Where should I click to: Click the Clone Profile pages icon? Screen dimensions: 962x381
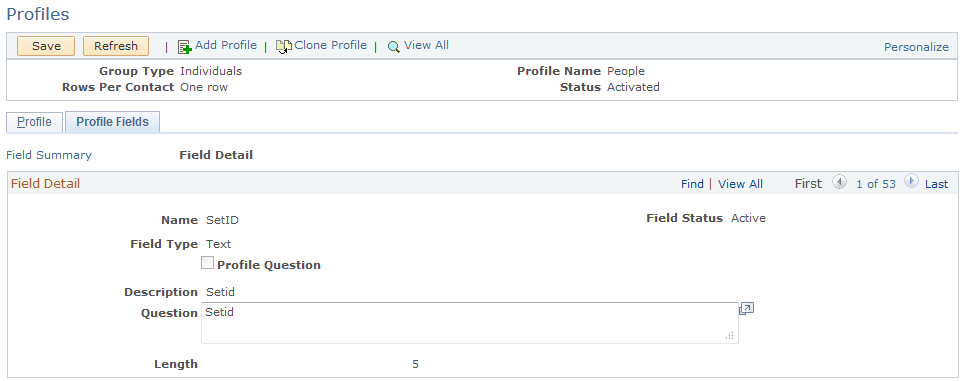(x=283, y=47)
